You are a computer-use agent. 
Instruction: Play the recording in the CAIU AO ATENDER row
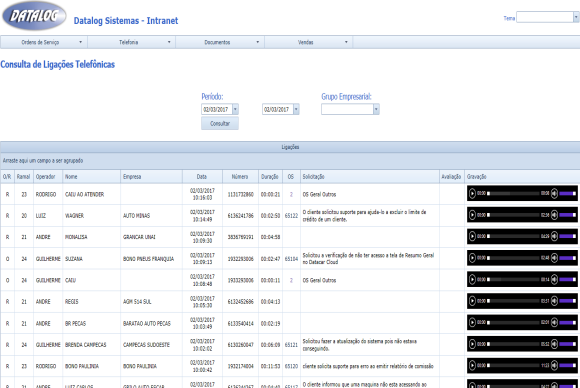472,193
